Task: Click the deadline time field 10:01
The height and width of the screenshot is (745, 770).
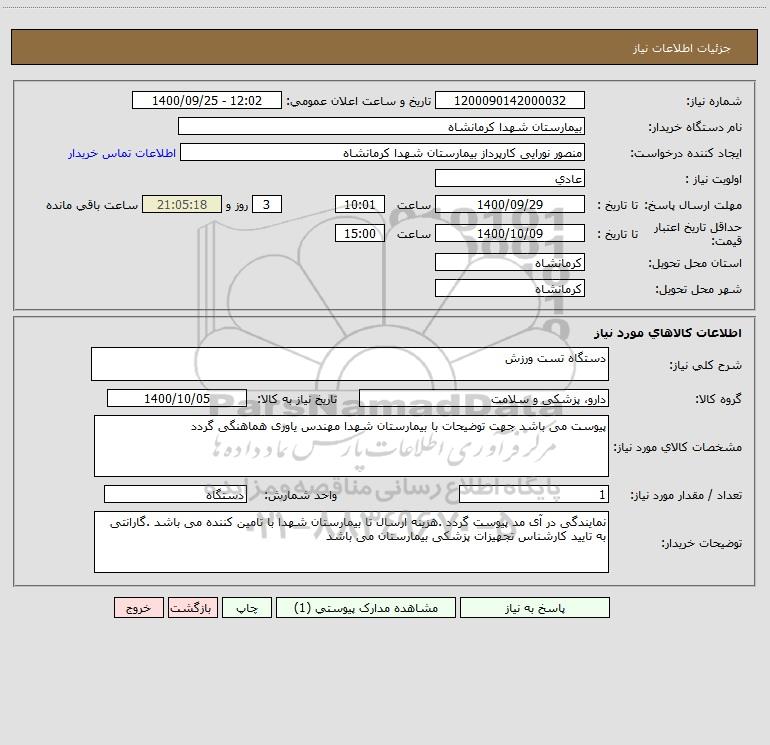Action: click(x=359, y=204)
